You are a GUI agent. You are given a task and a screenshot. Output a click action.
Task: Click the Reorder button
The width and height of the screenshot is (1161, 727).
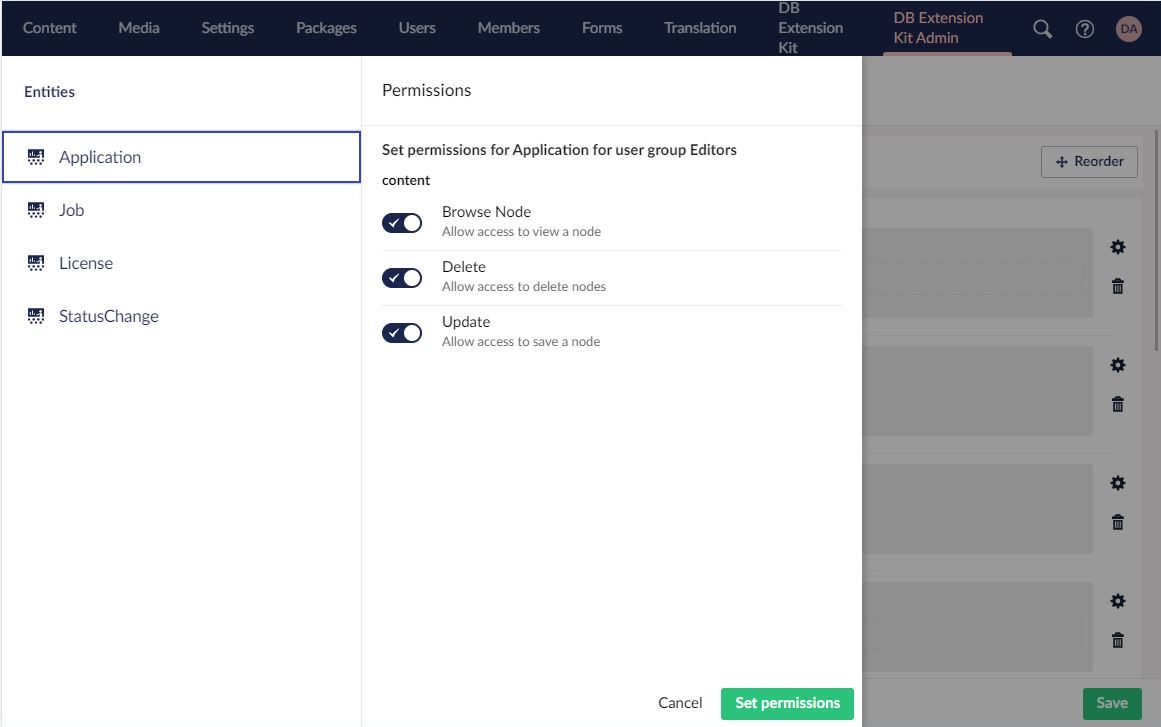1089,161
